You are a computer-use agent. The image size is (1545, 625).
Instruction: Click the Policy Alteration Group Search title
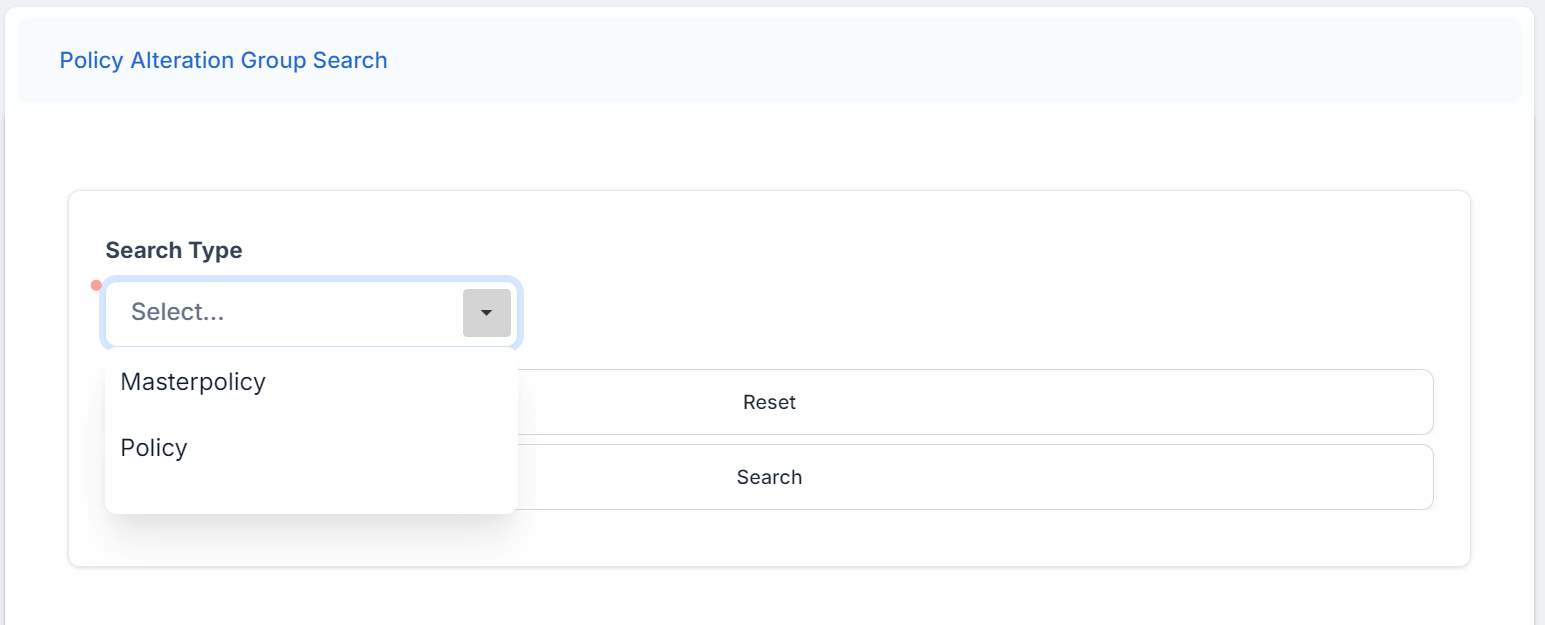pos(223,60)
